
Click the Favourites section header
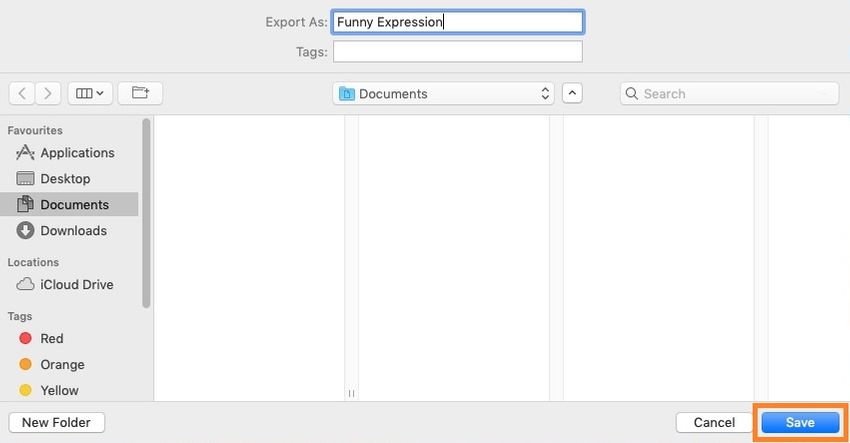click(x=35, y=131)
